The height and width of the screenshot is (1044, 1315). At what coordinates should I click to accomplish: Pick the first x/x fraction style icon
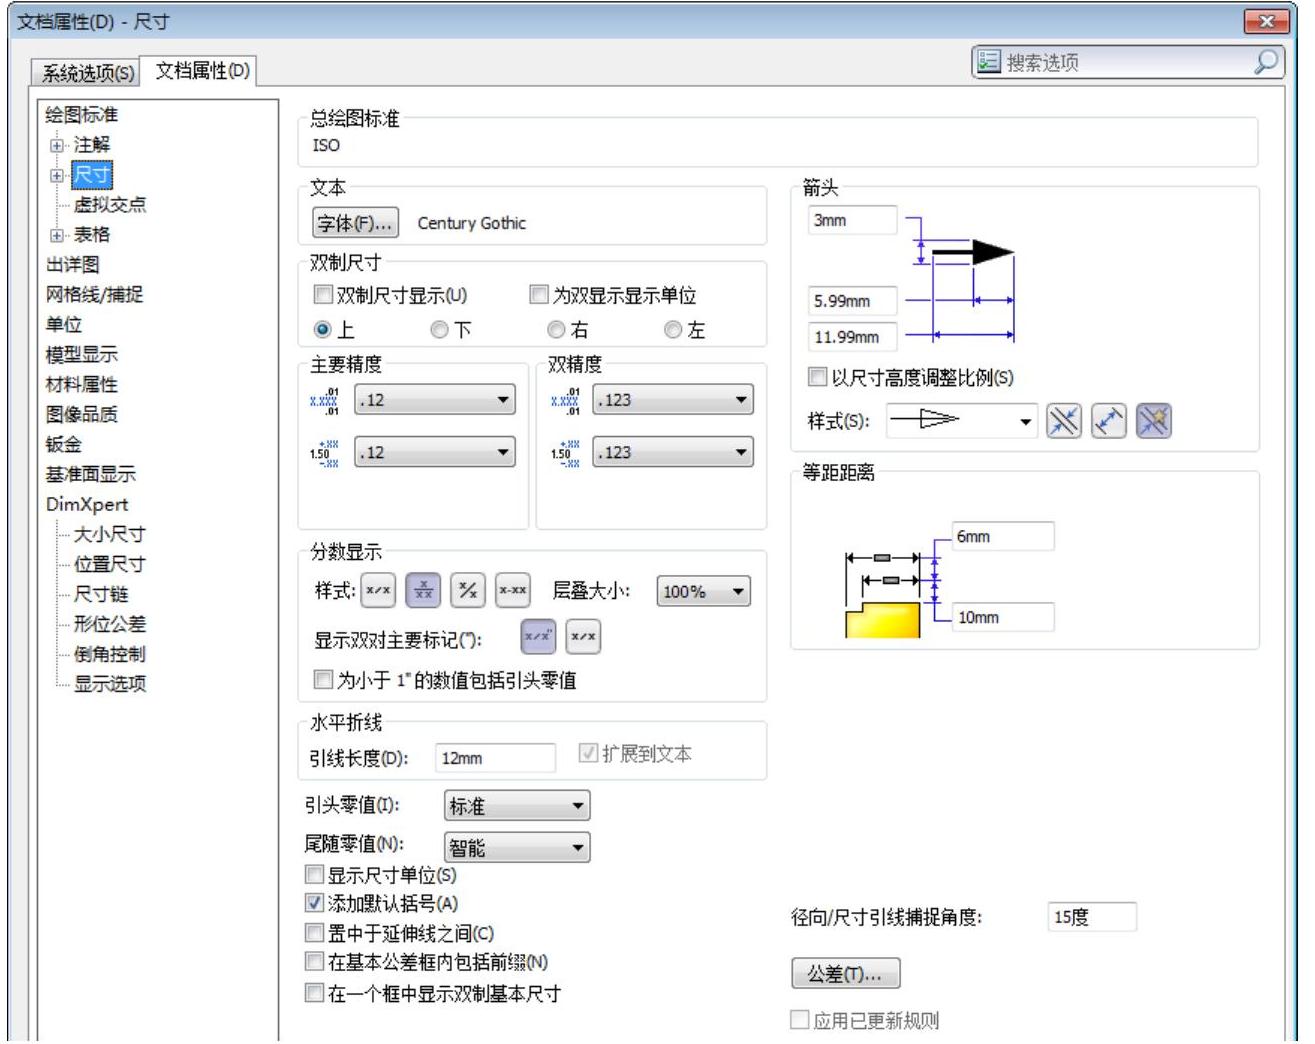[378, 591]
